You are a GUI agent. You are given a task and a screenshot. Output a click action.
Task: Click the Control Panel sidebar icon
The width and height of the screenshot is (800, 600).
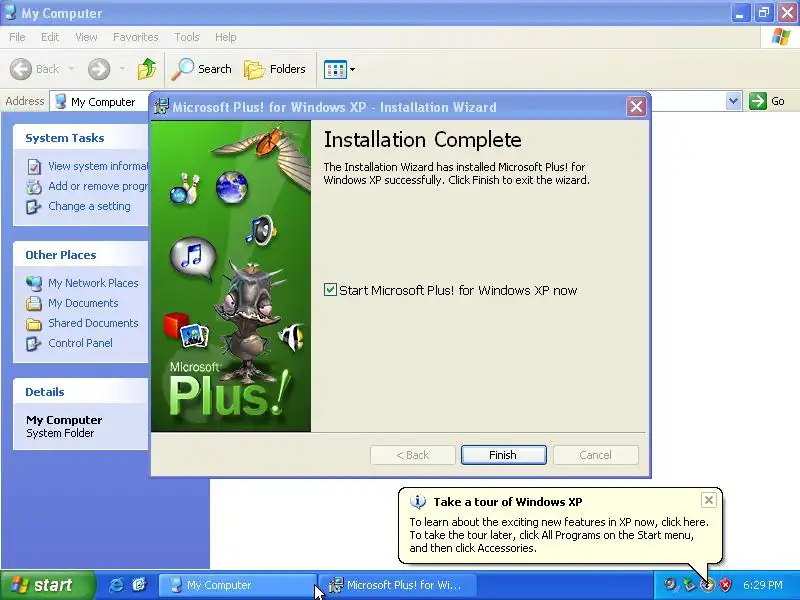pos(34,343)
